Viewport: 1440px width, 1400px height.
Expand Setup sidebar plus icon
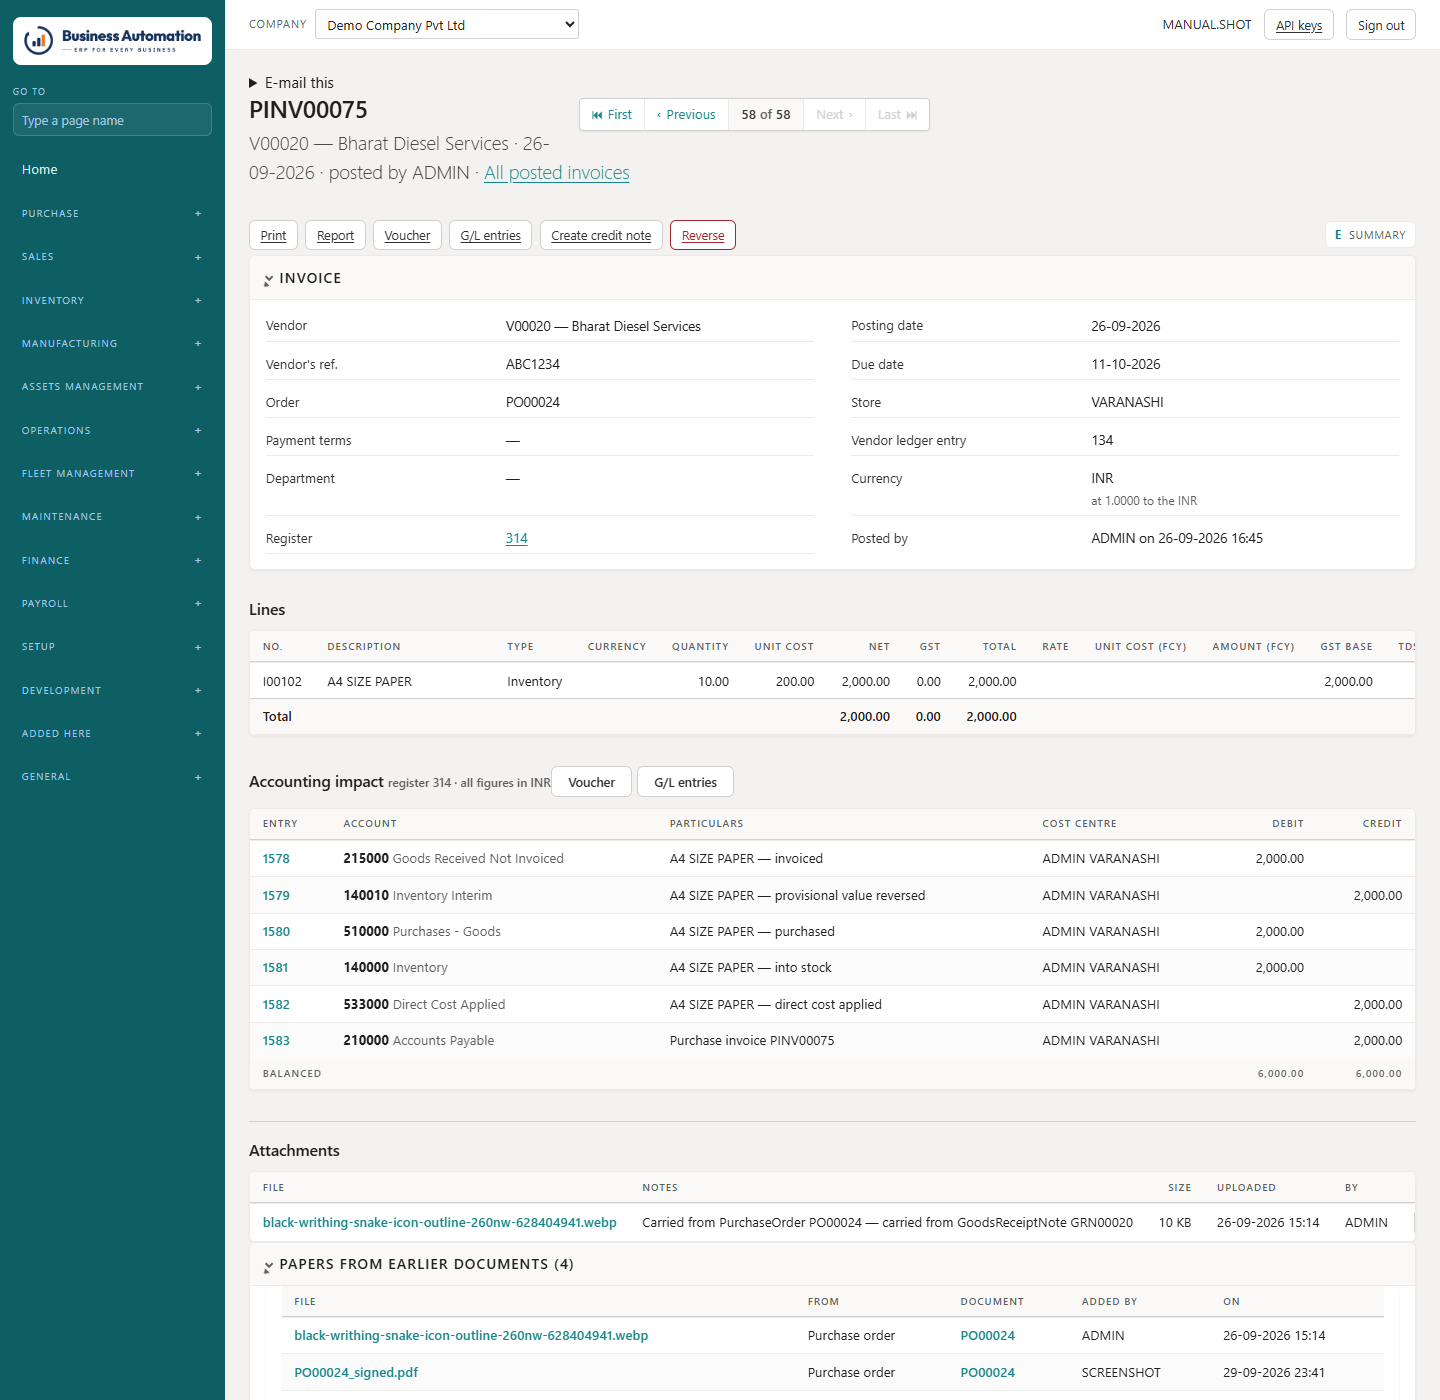tap(198, 647)
